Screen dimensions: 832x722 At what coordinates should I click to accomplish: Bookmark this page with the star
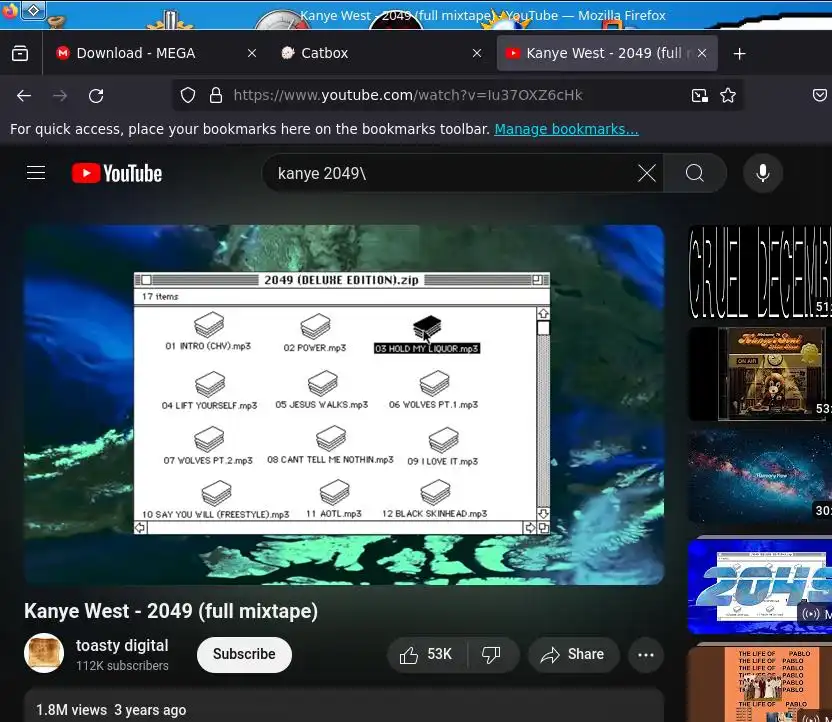[728, 95]
